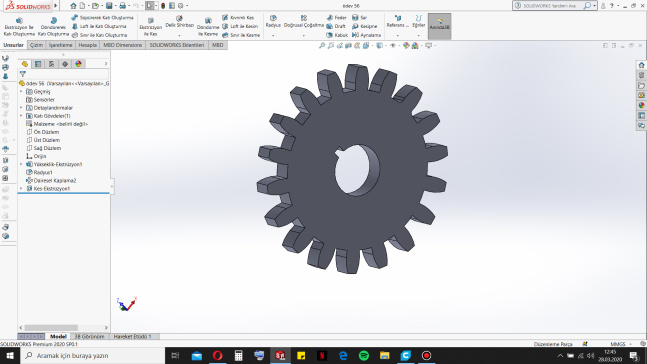This screenshot has width=647, height=364.
Task: Choose Loft ile Kesin command
Action: tap(240, 26)
